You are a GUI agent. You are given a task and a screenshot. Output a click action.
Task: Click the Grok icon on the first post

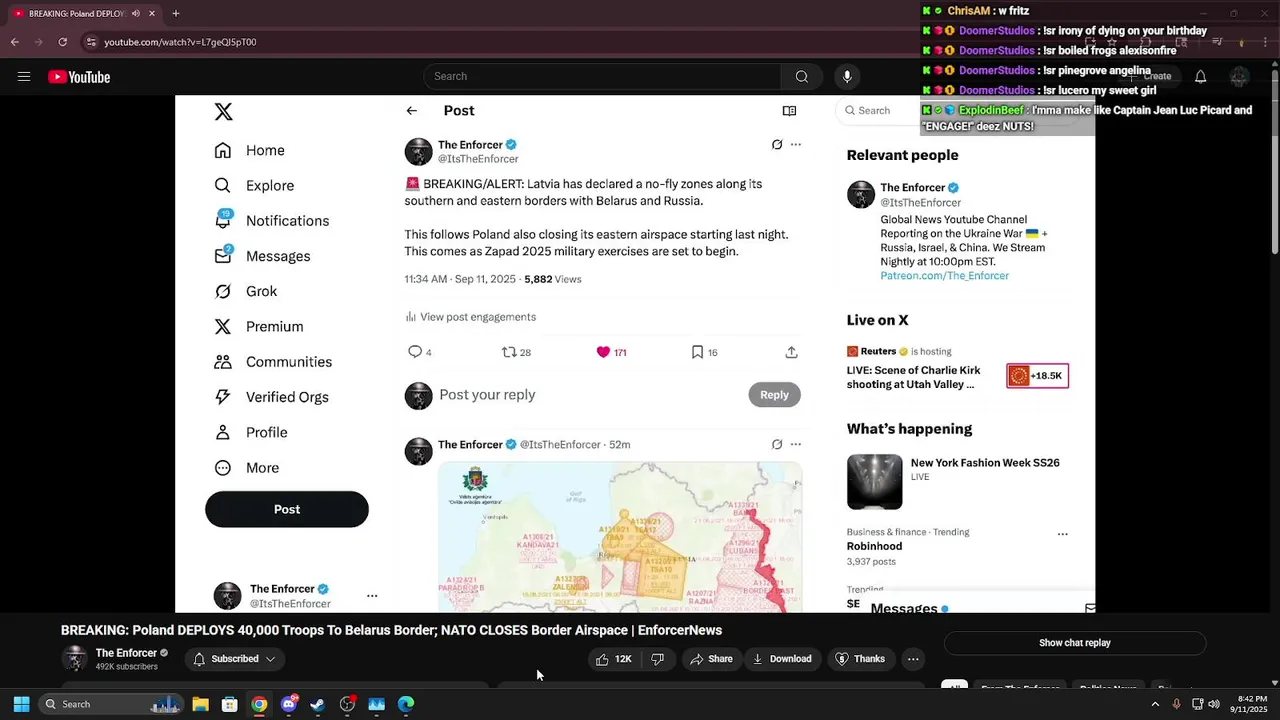tap(777, 145)
